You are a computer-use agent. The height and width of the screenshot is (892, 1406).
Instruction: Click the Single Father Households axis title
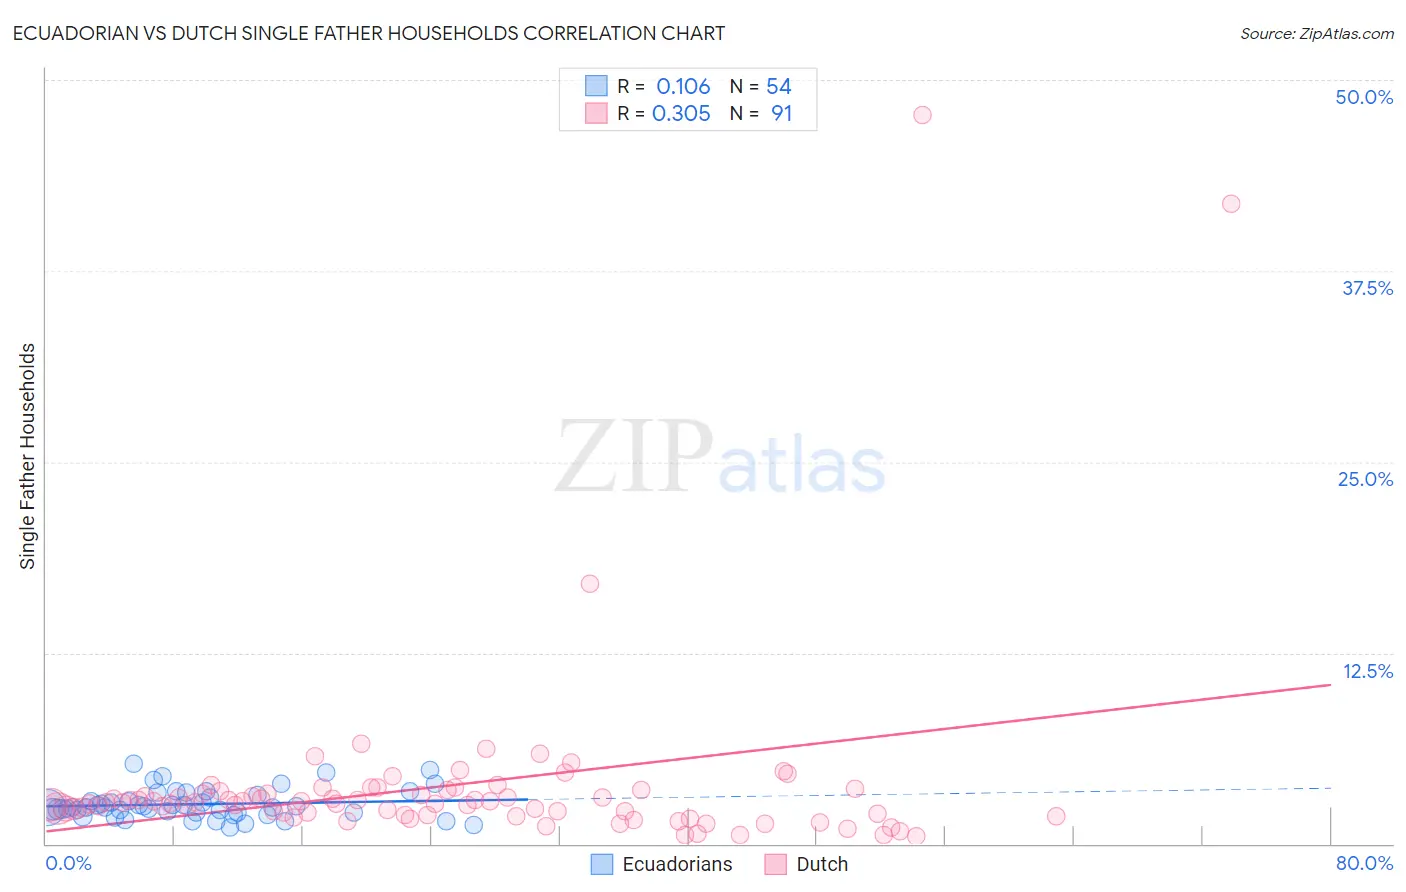28,456
